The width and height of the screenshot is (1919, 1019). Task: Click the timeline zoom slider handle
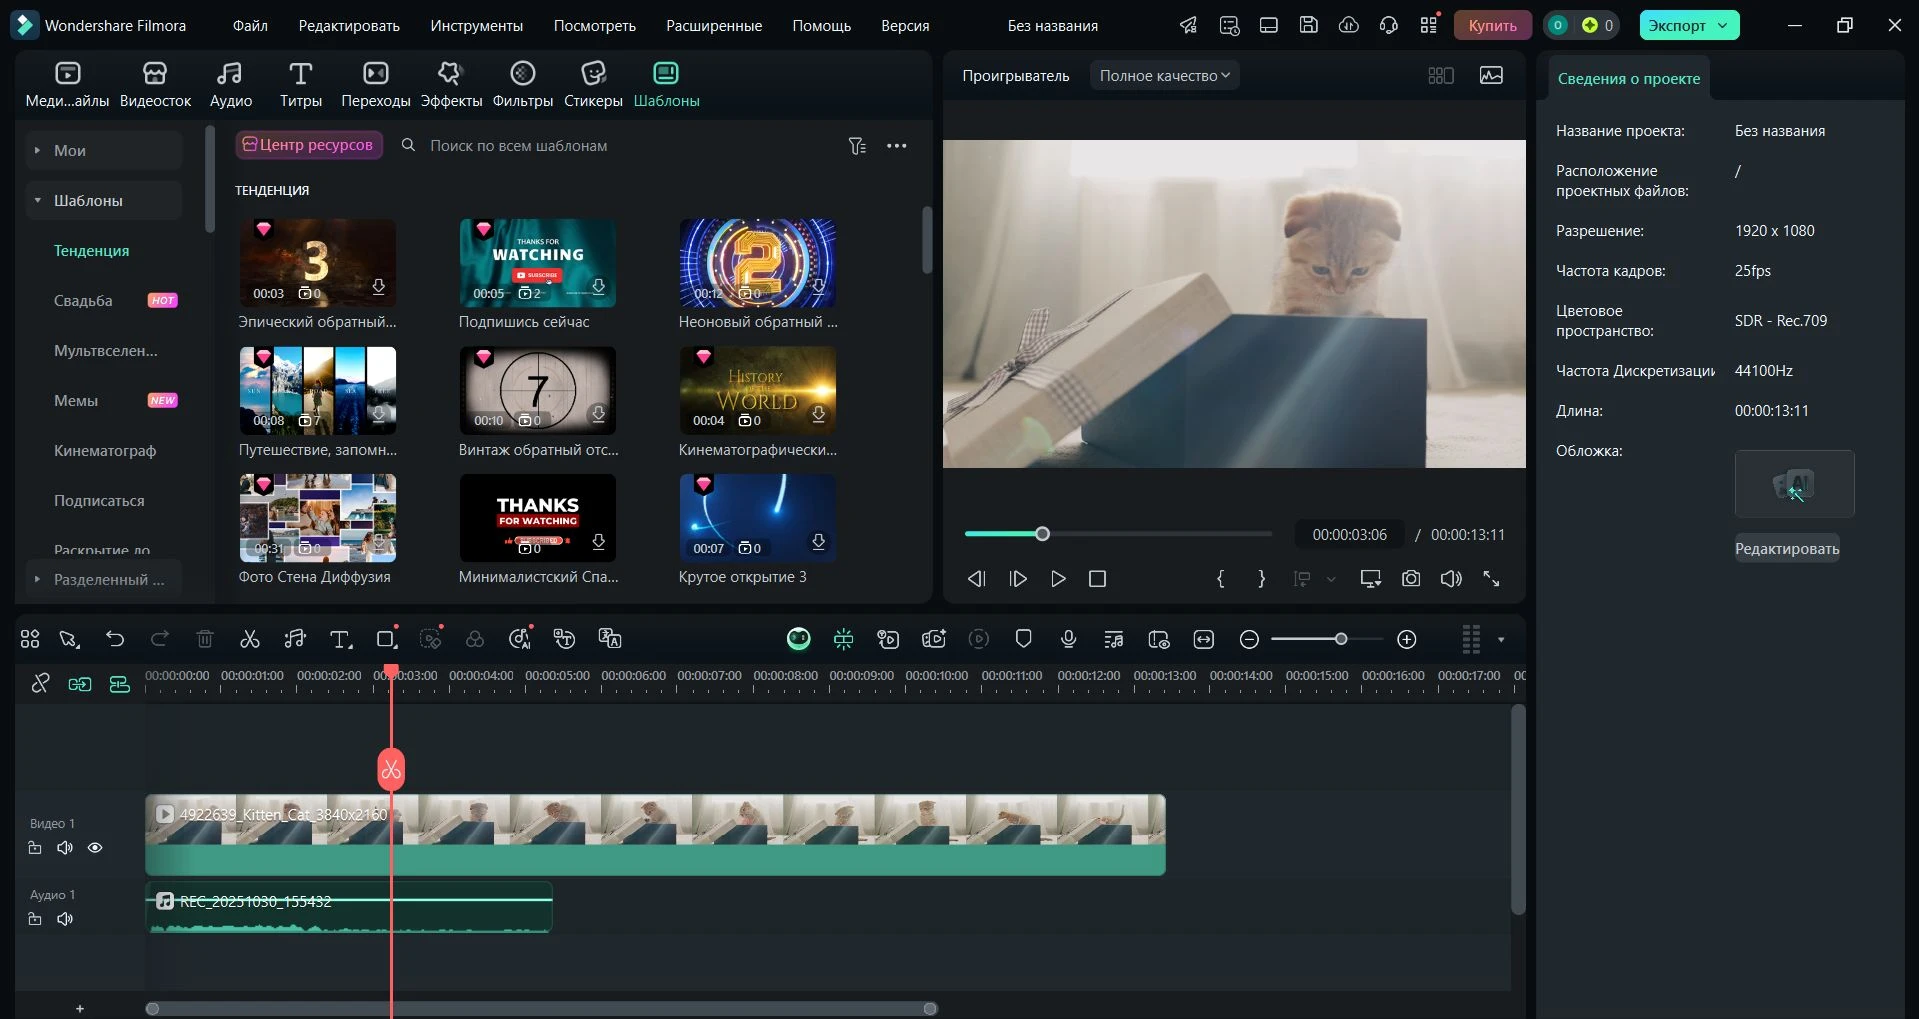[x=1341, y=639]
